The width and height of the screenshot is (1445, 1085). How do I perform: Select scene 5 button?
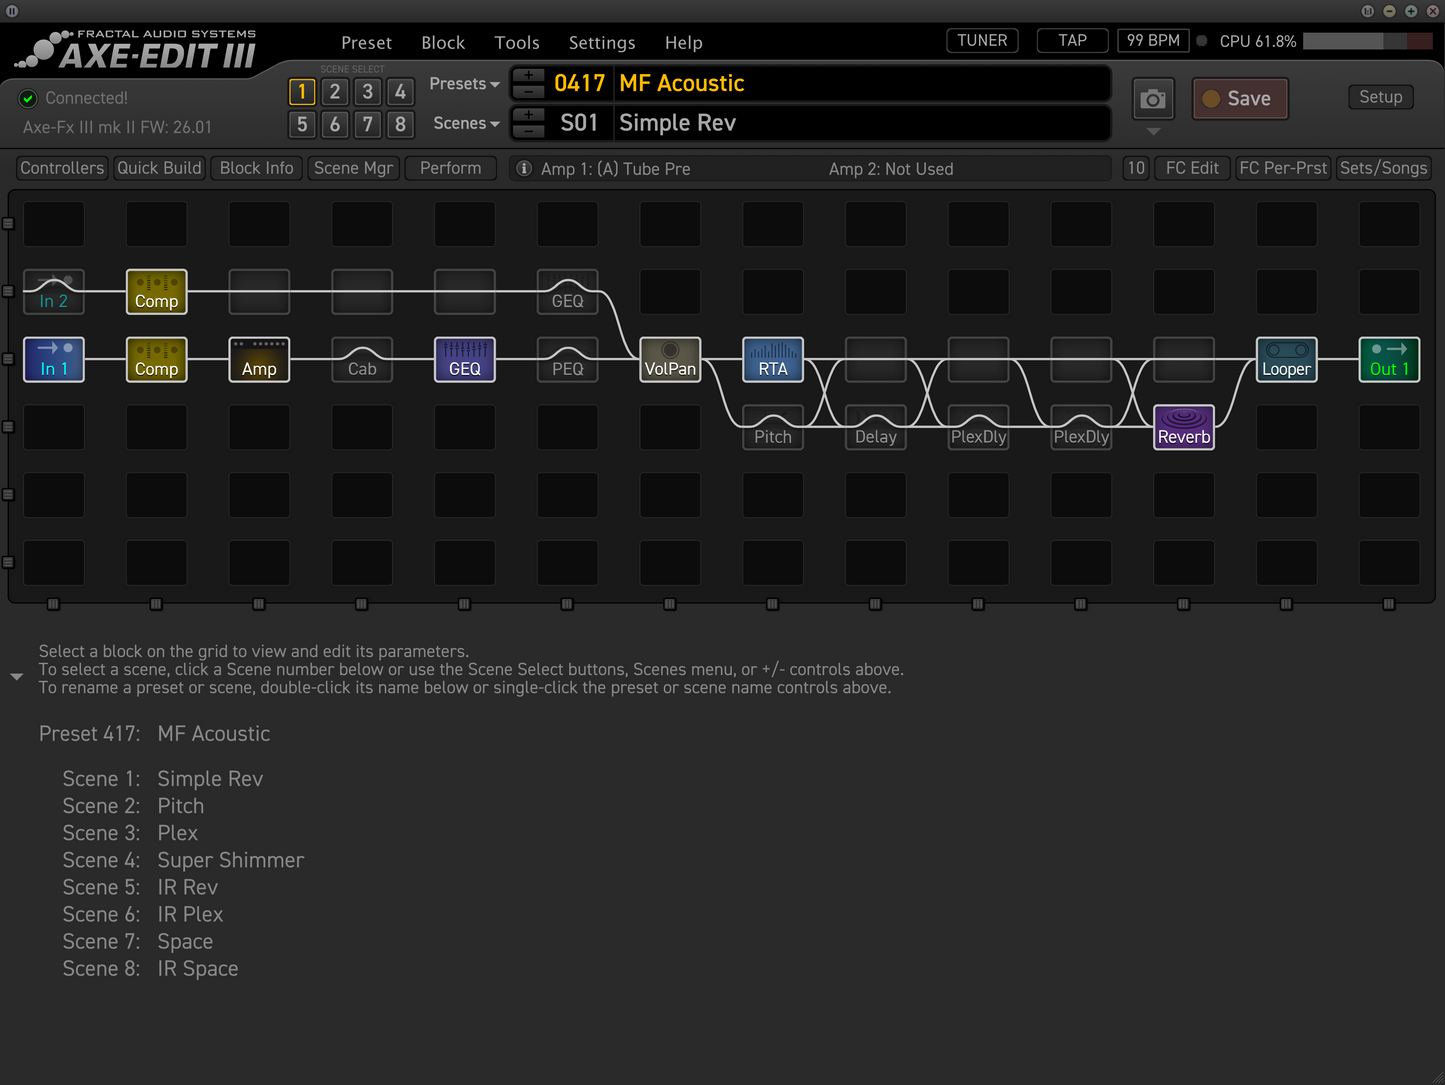point(302,125)
